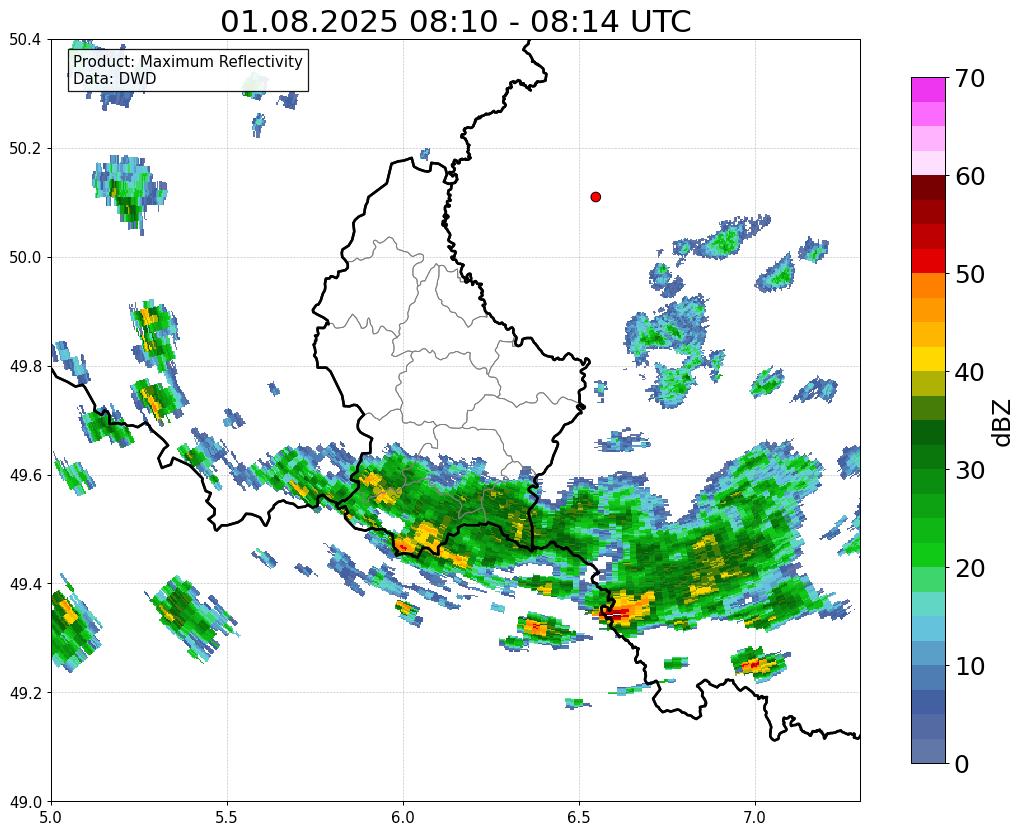Click the colorbar tick label 70

click(x=970, y=78)
